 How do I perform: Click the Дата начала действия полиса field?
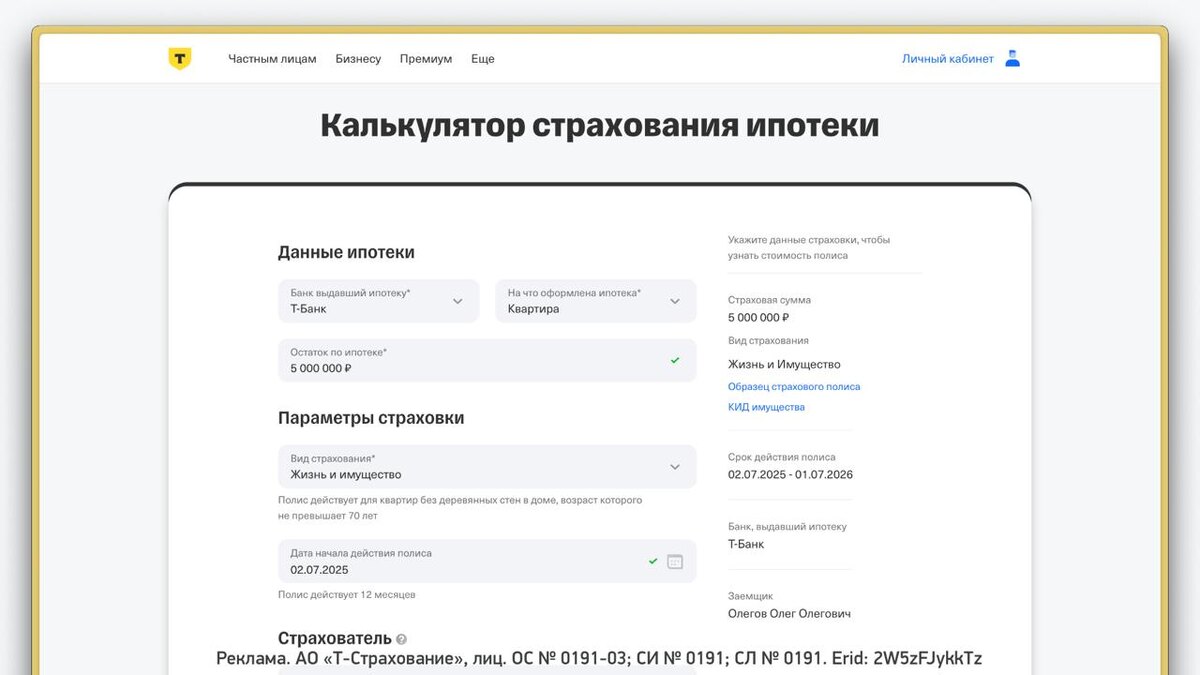tap(487, 562)
